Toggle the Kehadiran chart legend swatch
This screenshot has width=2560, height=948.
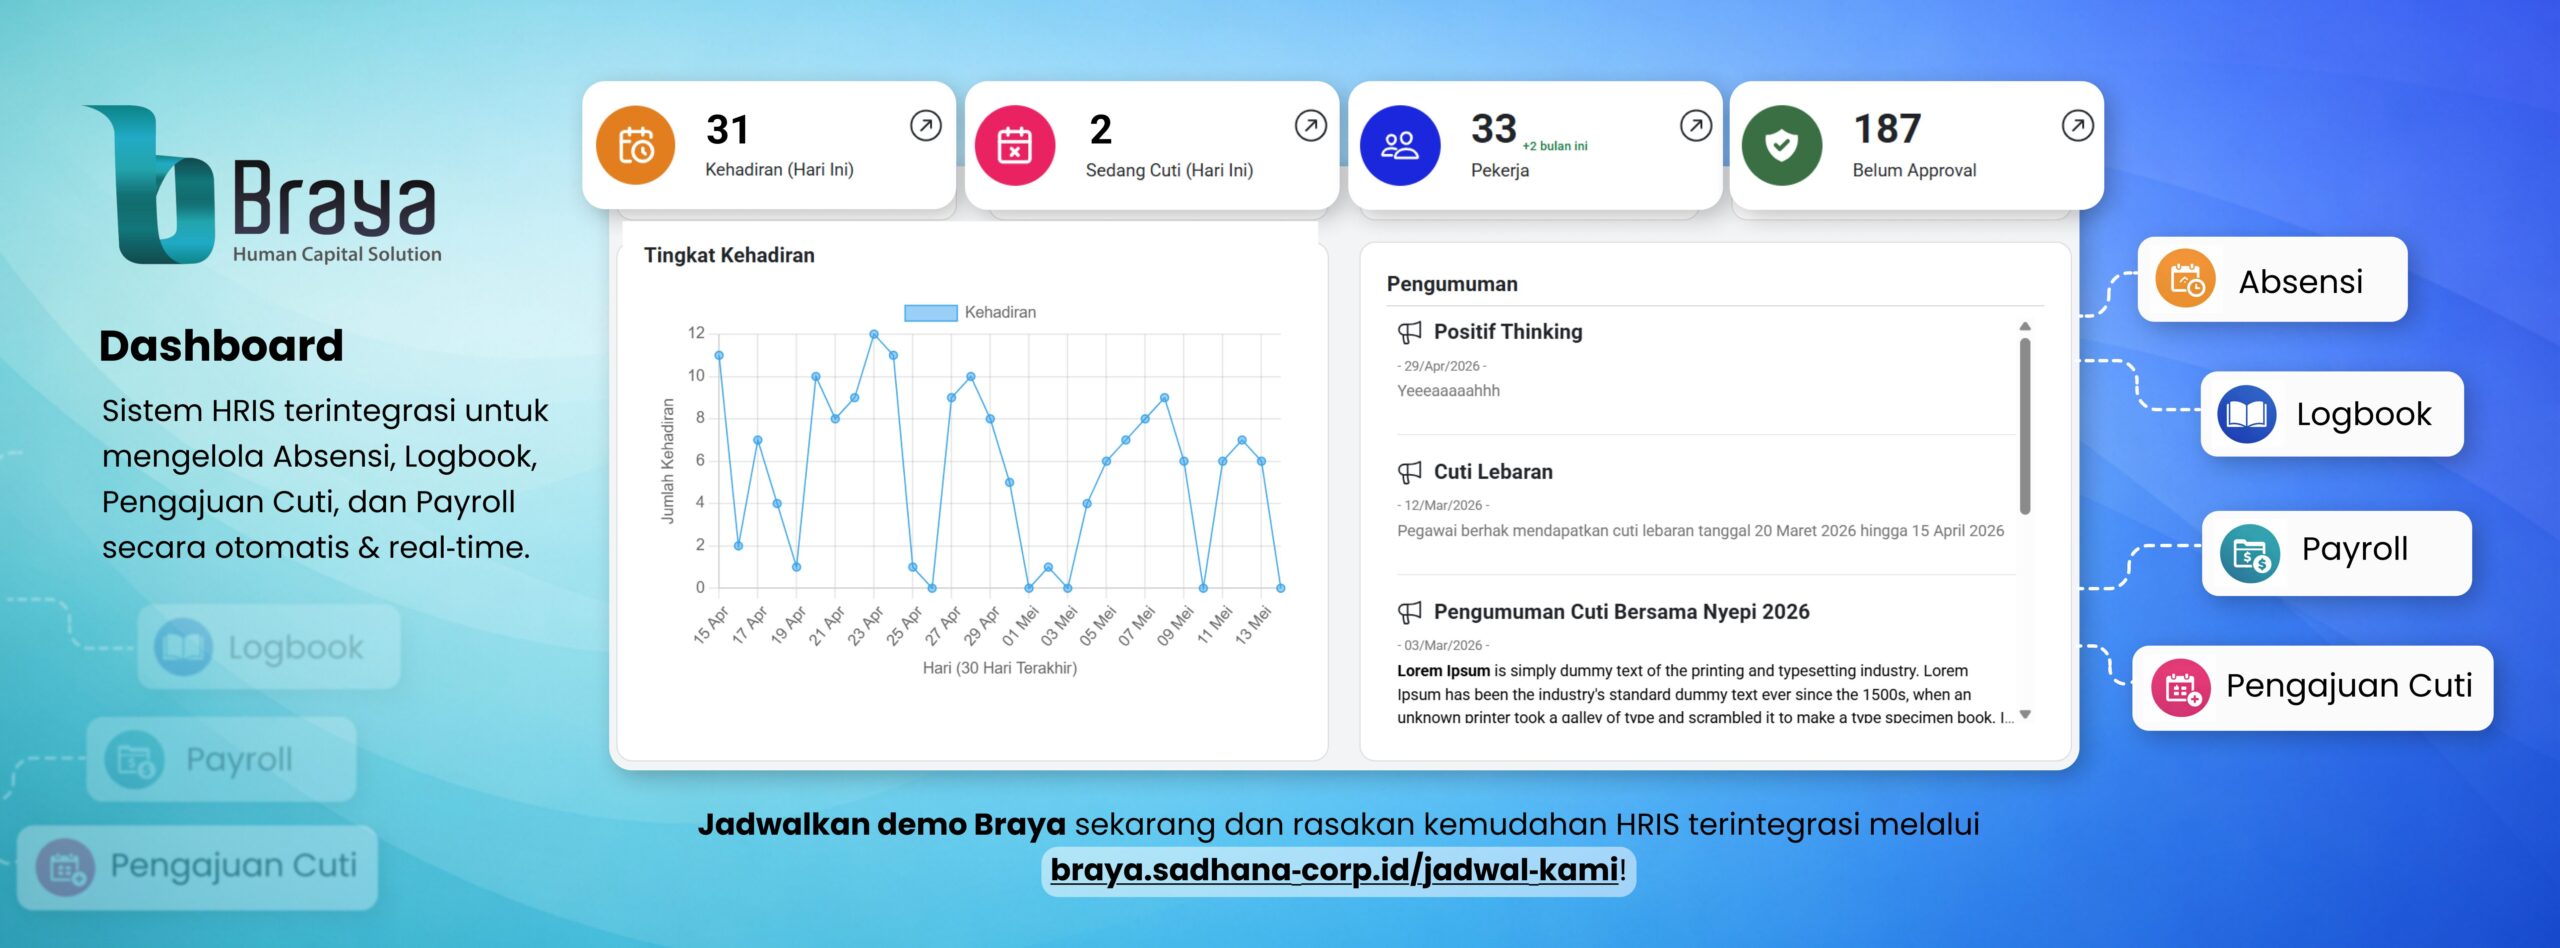tap(930, 313)
